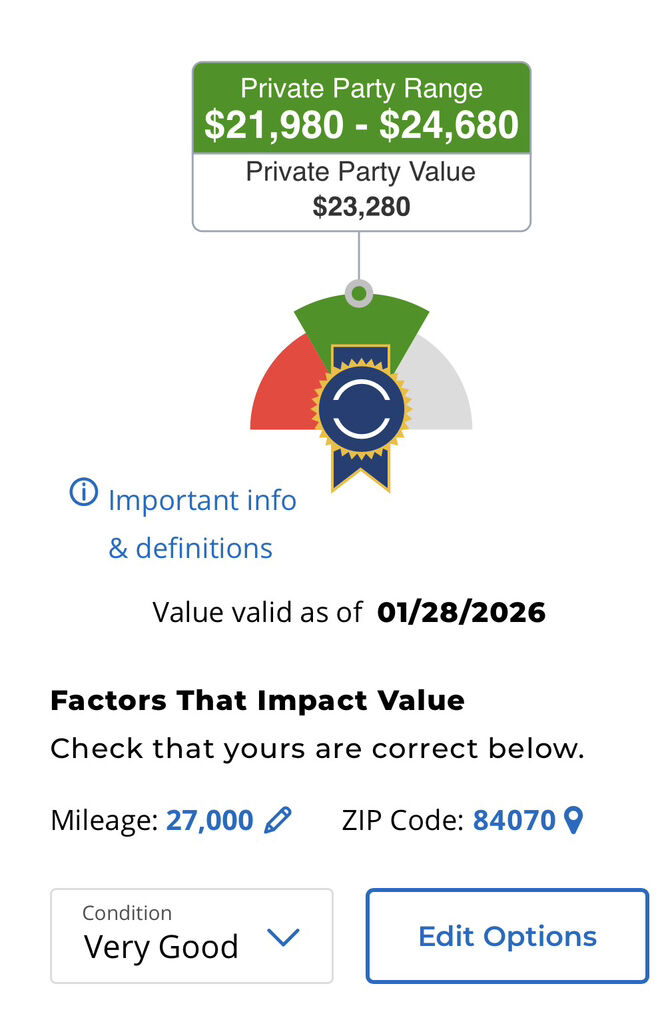Click the location pin icon
The image size is (672, 1020).
(x=573, y=821)
